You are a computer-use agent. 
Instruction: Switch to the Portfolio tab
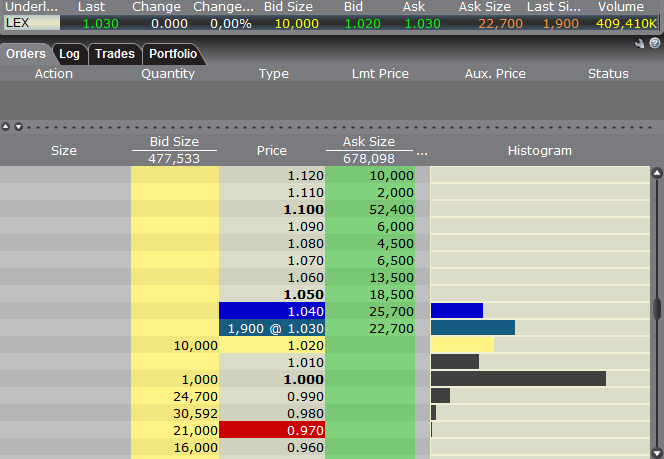coord(173,54)
